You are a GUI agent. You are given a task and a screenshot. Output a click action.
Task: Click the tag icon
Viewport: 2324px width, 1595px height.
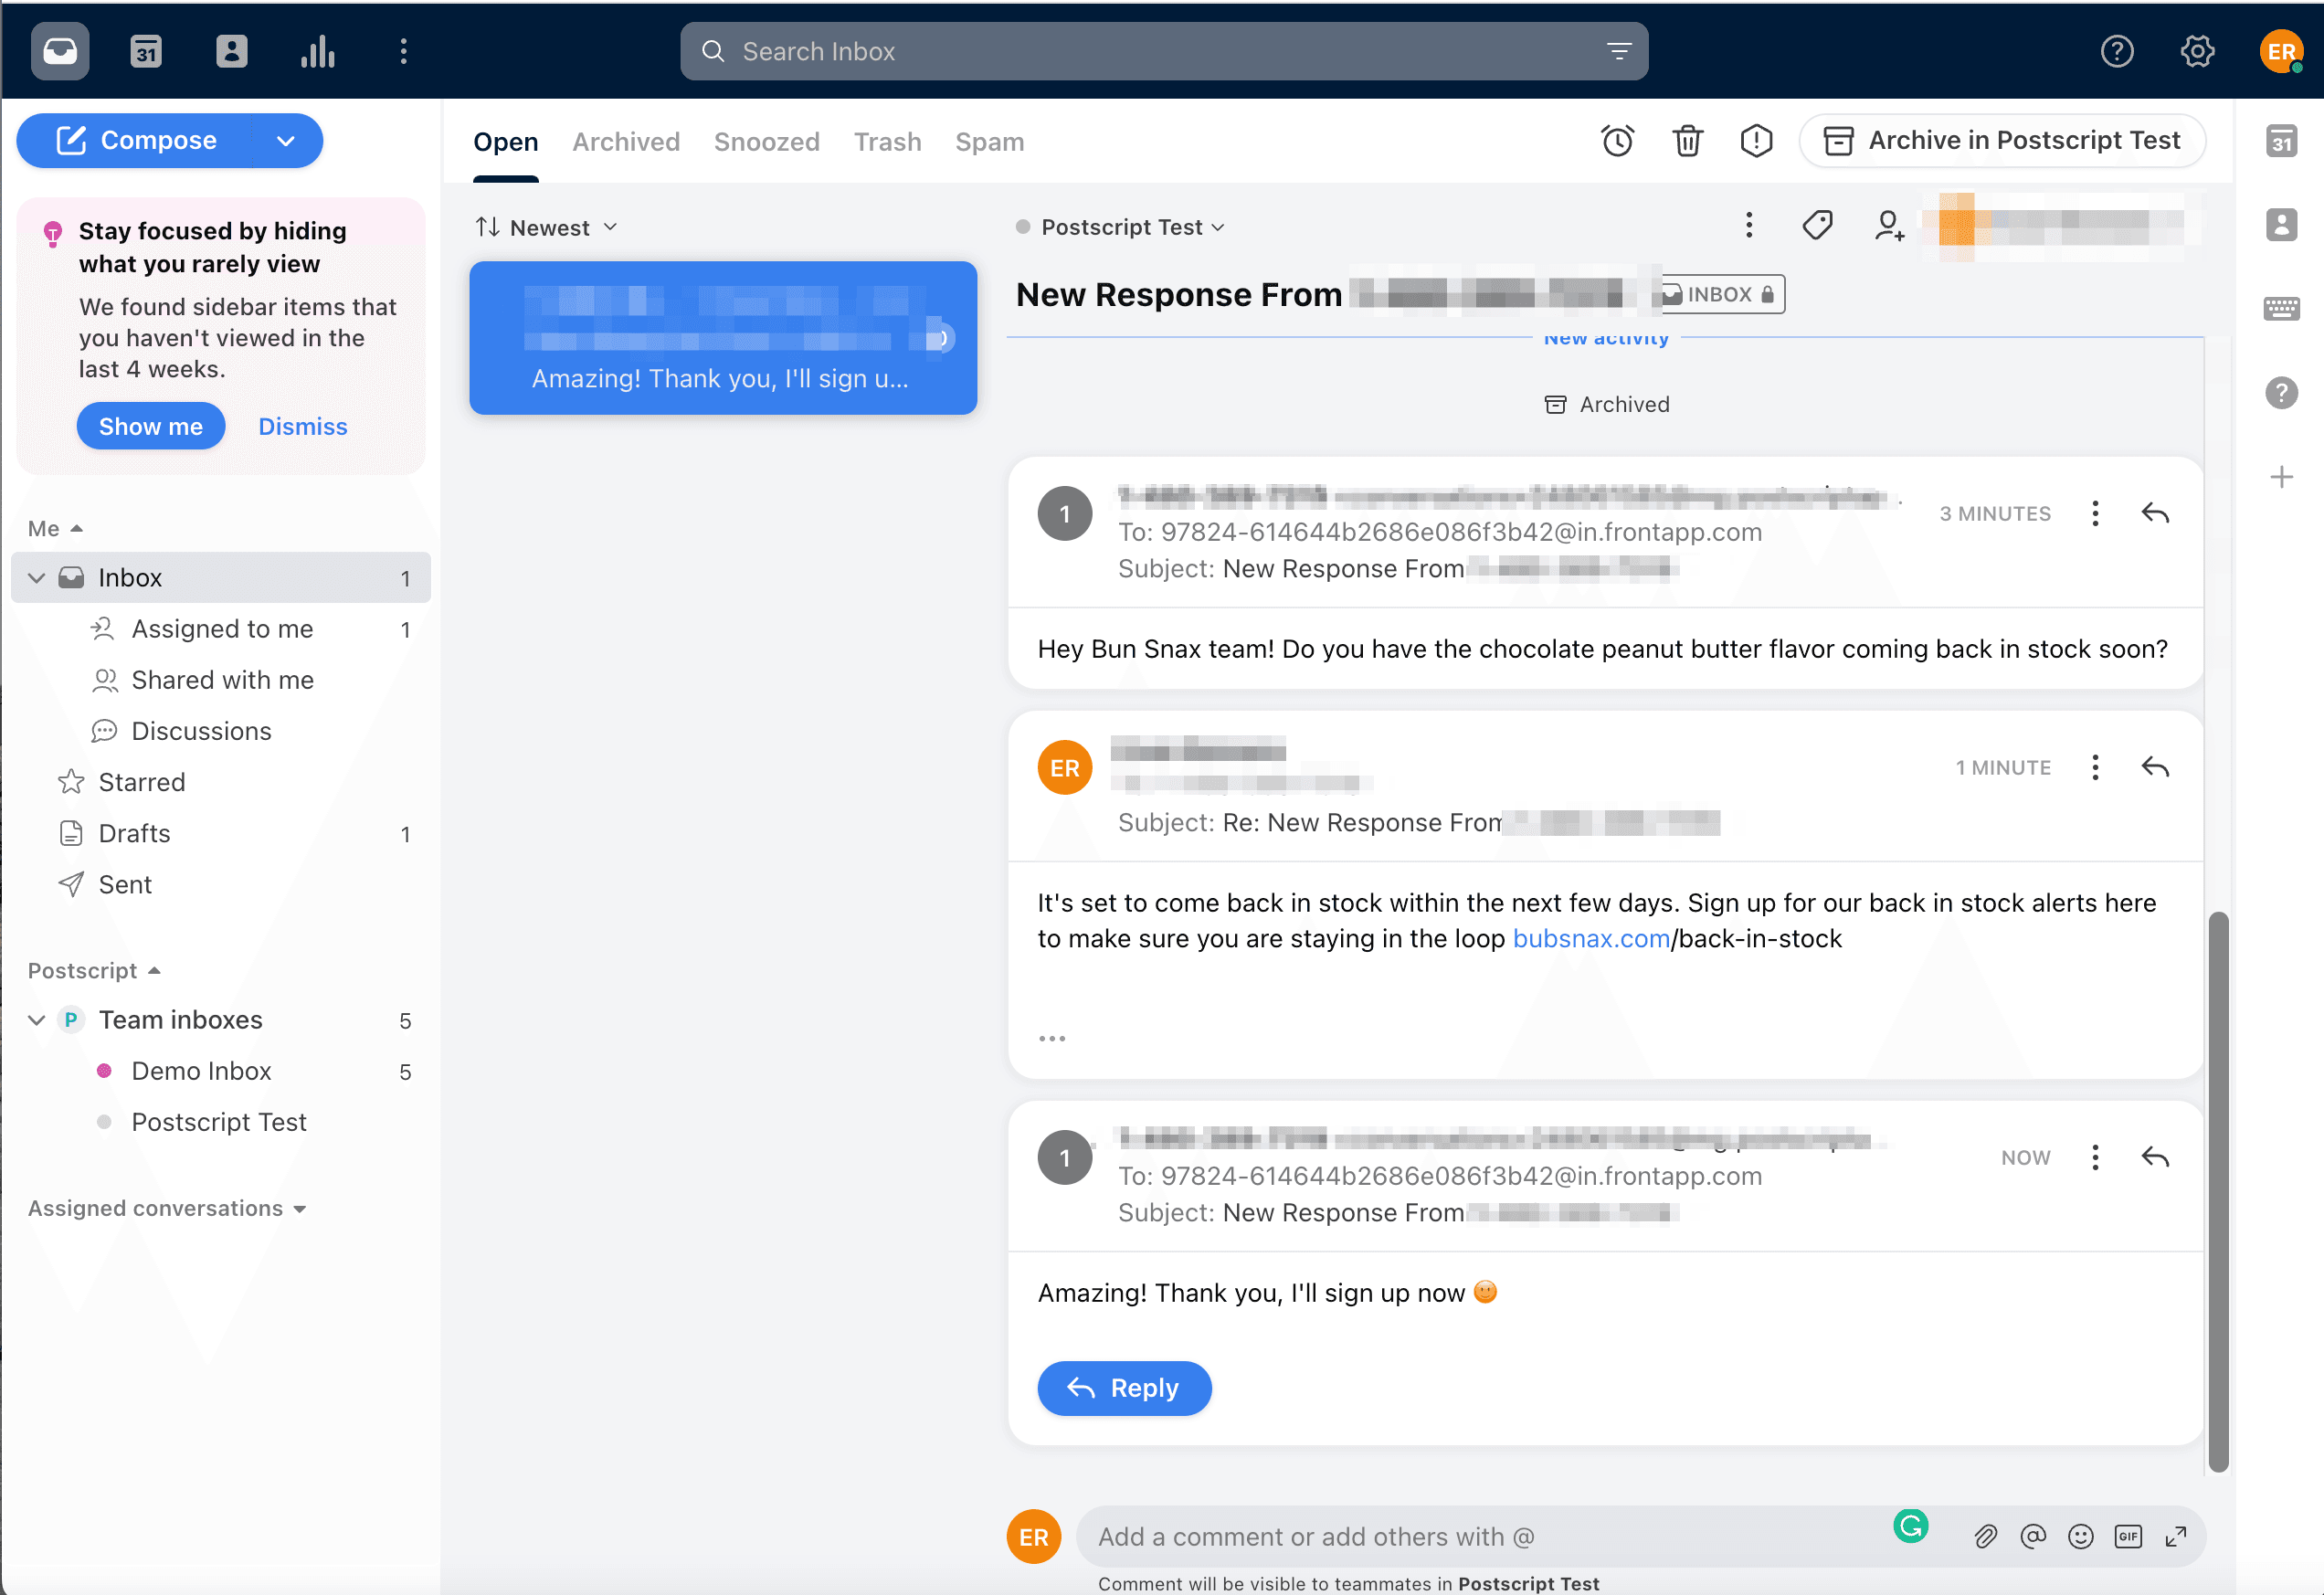(x=1817, y=226)
